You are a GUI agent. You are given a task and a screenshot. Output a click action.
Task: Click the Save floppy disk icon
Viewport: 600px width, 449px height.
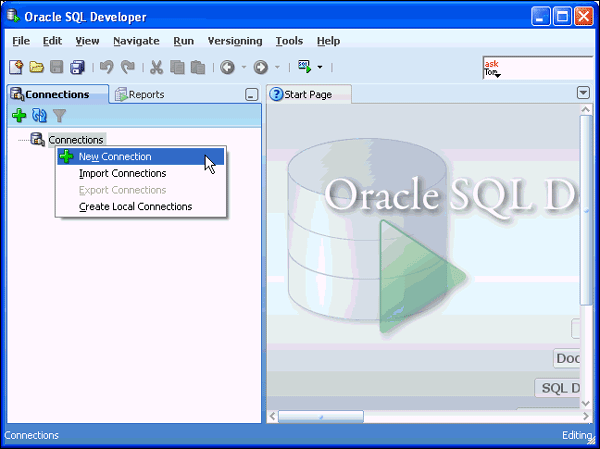57,67
